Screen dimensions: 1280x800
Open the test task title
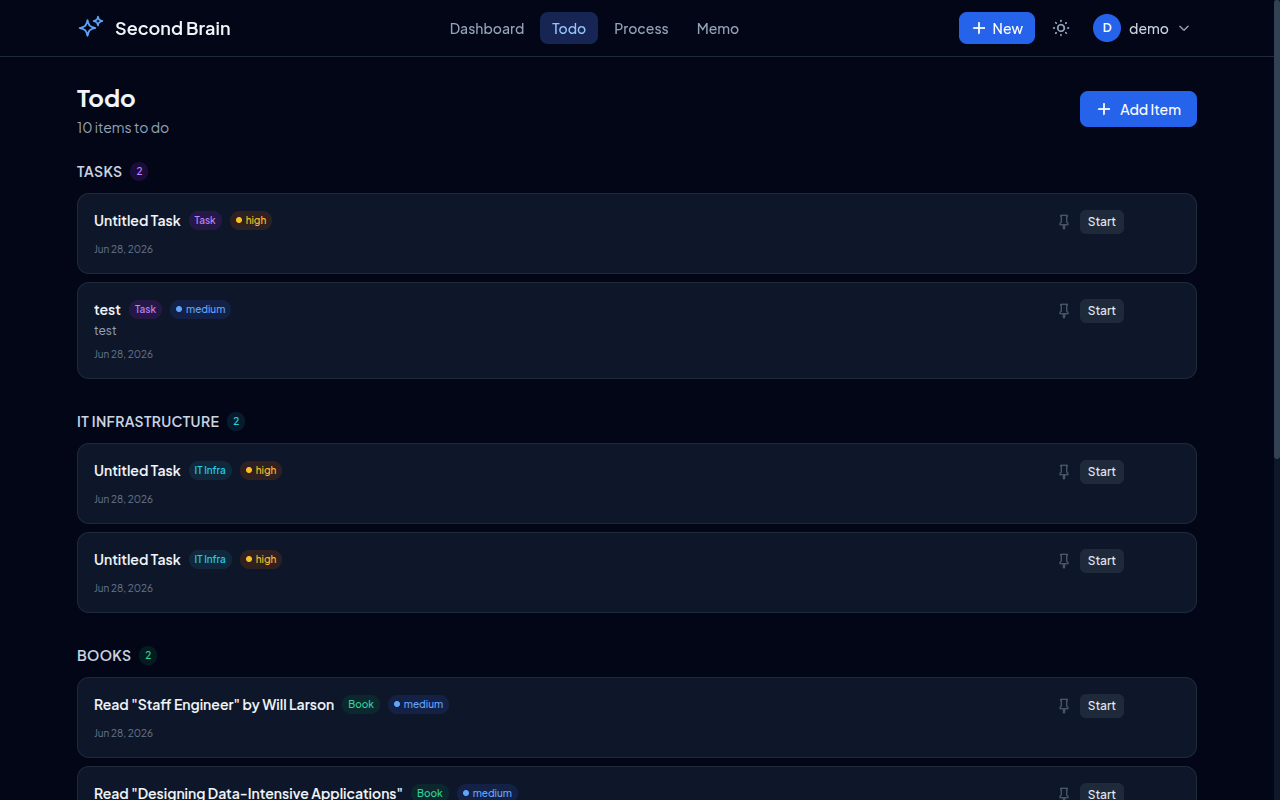tap(107, 310)
